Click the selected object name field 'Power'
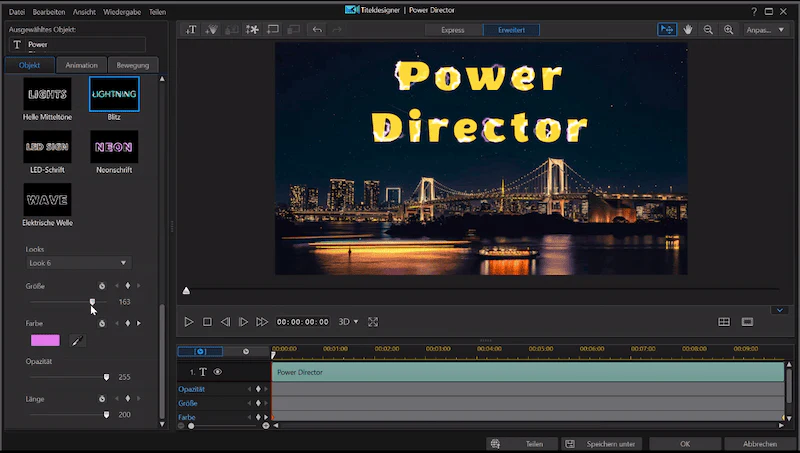Viewport: 800px width, 453px height. tap(77, 44)
